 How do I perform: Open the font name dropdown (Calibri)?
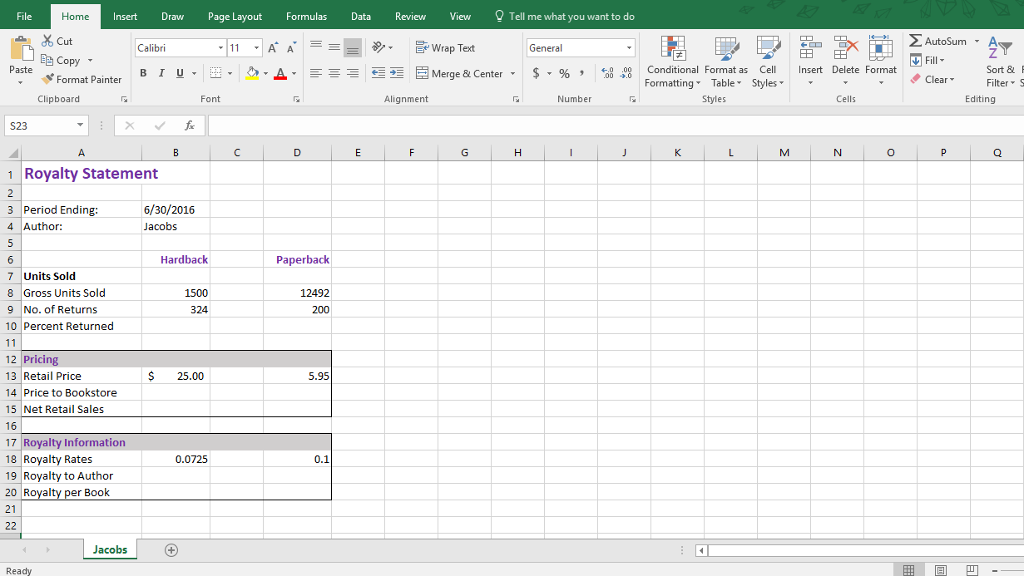[x=220, y=48]
